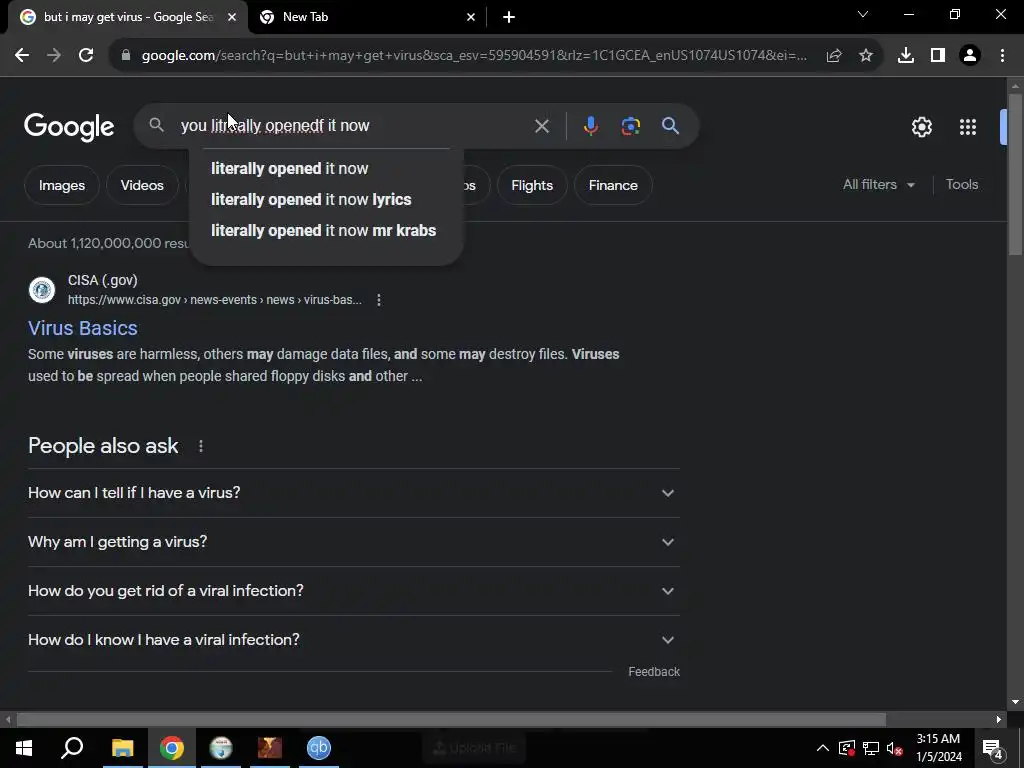Click the scrollbar down arrow

1015,703
